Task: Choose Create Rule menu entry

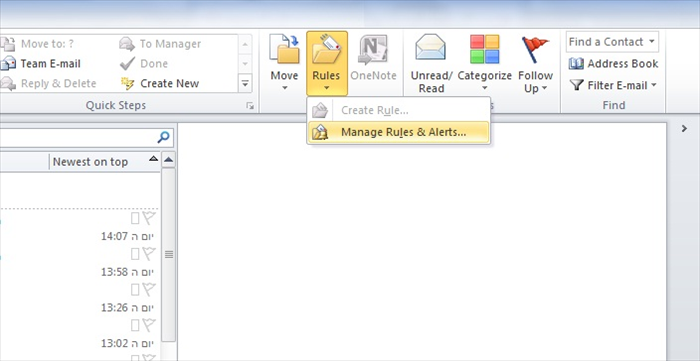Action: [398, 110]
